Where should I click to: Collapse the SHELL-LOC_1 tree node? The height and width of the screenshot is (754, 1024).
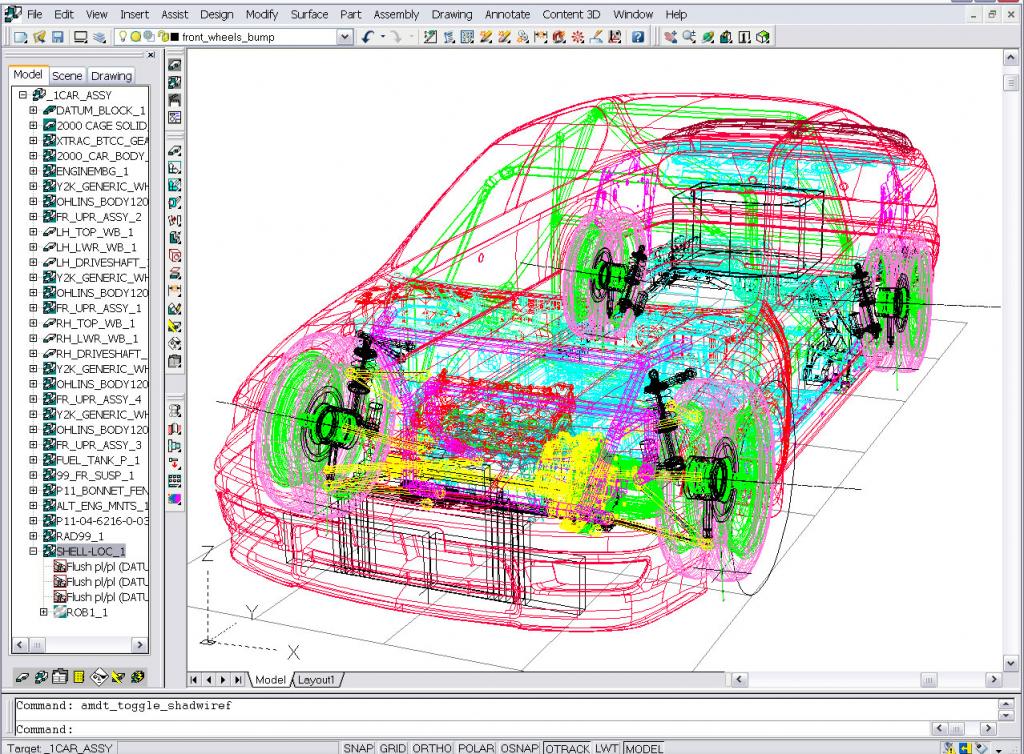click(33, 551)
